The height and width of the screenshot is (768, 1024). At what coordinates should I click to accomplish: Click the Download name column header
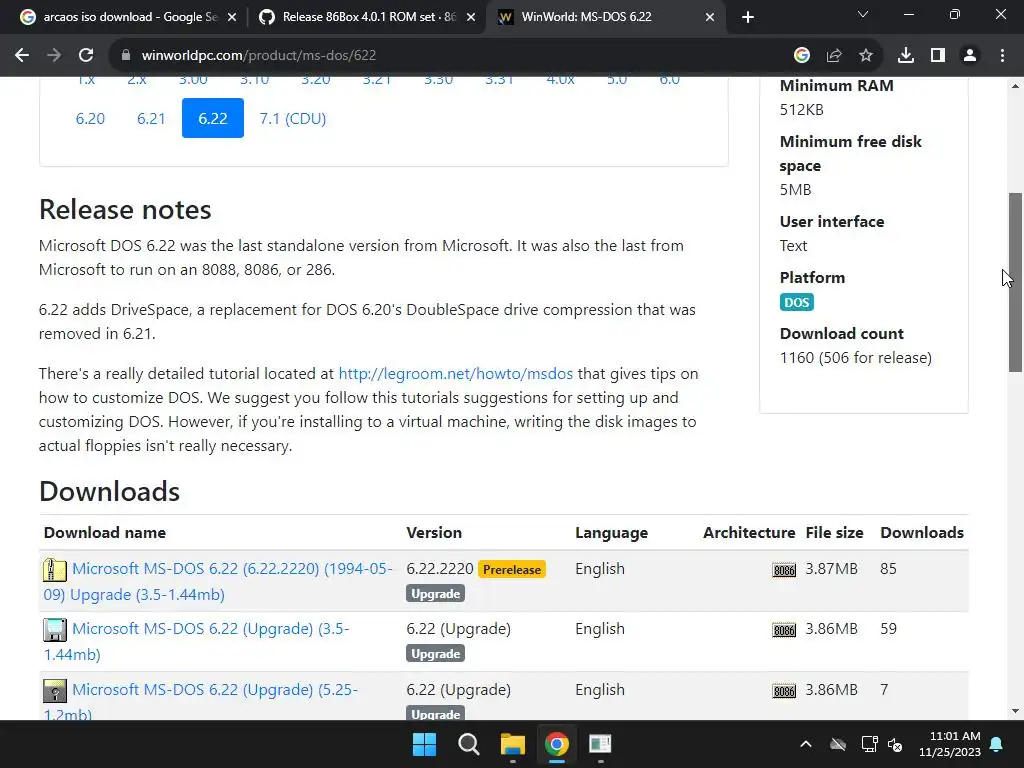tap(104, 533)
